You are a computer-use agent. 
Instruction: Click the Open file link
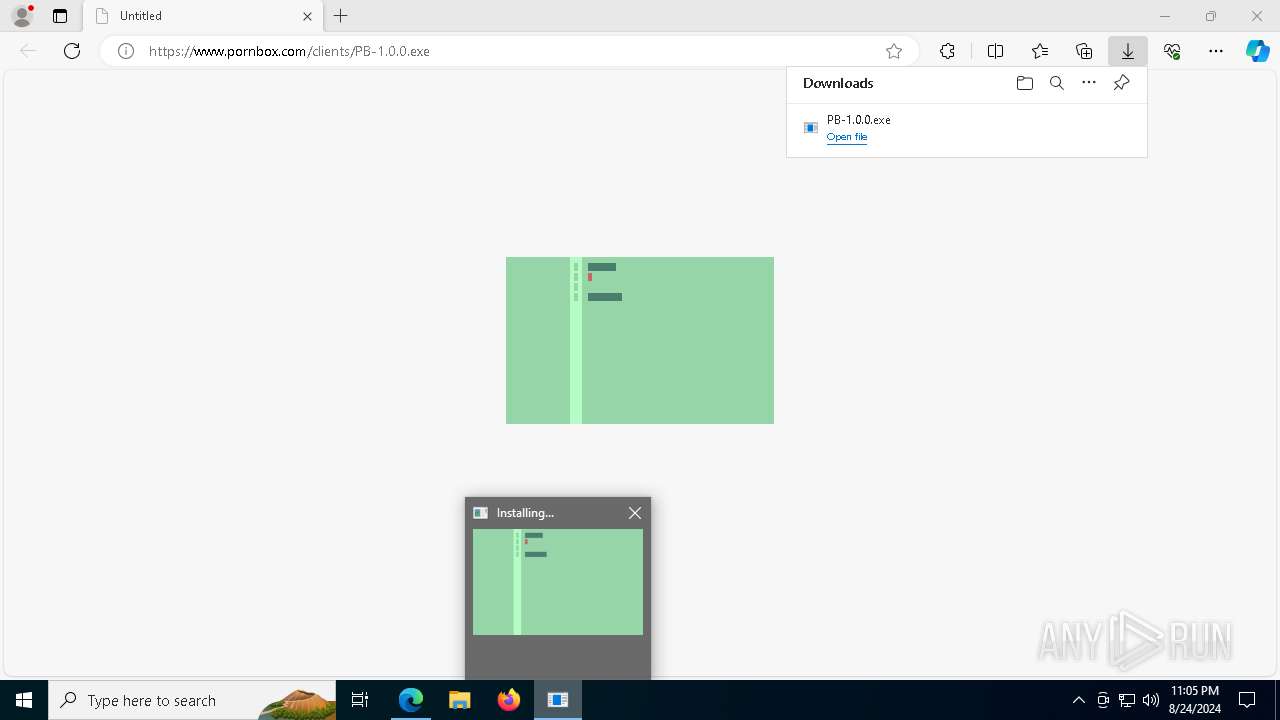click(x=847, y=137)
